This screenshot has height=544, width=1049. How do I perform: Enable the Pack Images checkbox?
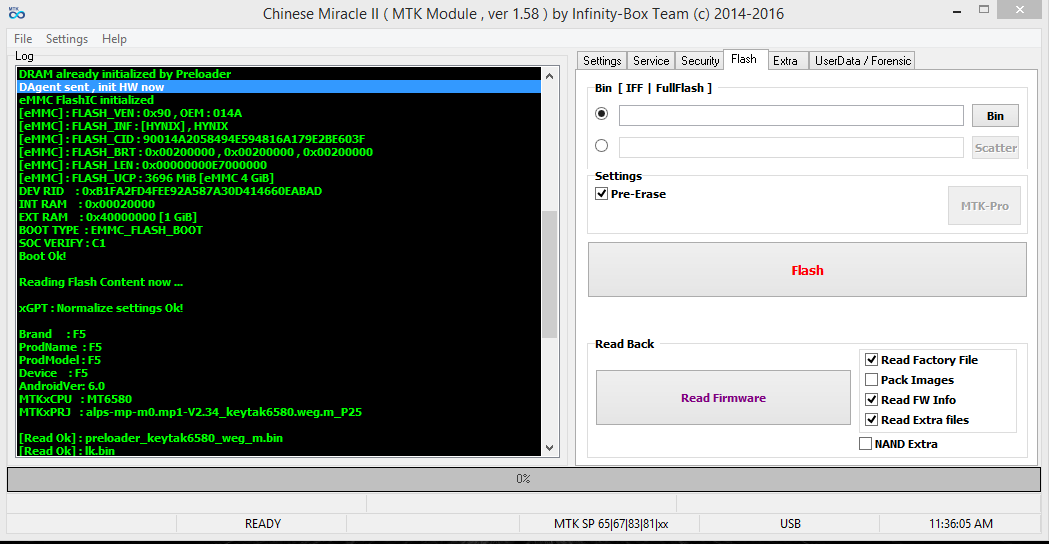[871, 380]
